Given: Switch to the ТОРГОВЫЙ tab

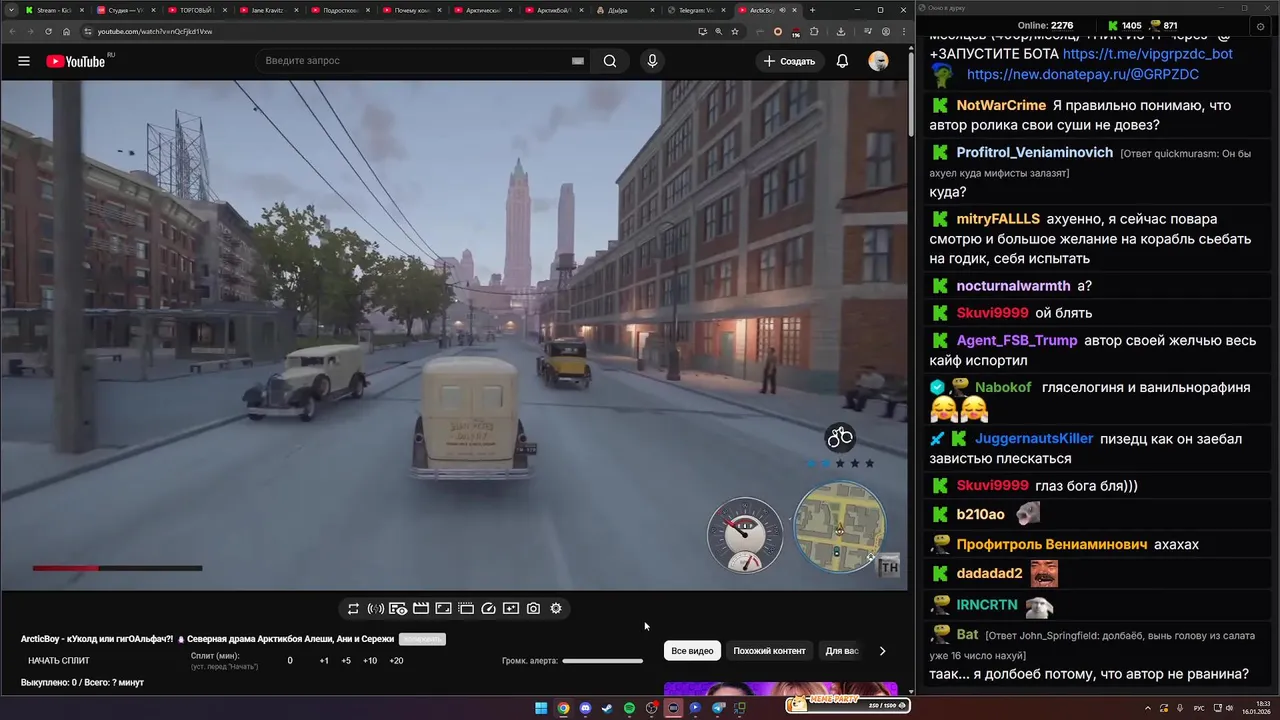Looking at the screenshot, I should click(196, 10).
